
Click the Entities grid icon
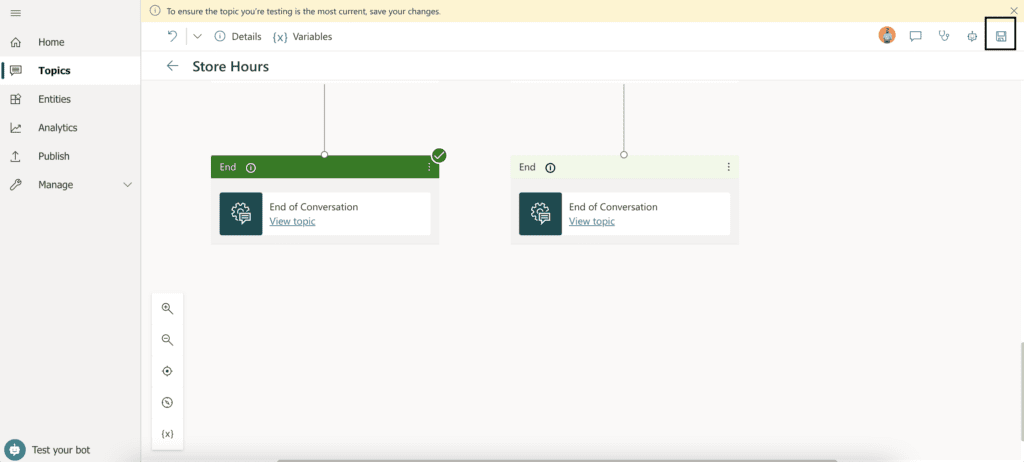click(16, 99)
